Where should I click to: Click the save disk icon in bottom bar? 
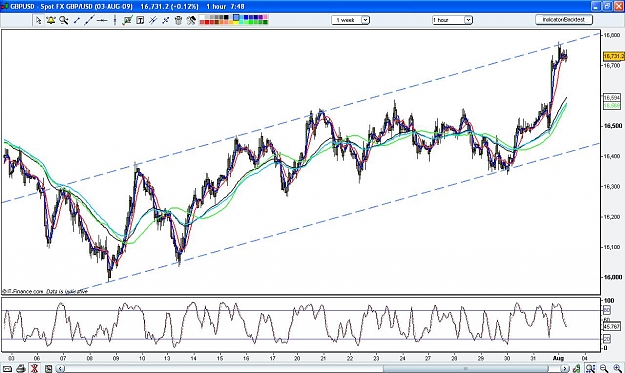coord(48,369)
